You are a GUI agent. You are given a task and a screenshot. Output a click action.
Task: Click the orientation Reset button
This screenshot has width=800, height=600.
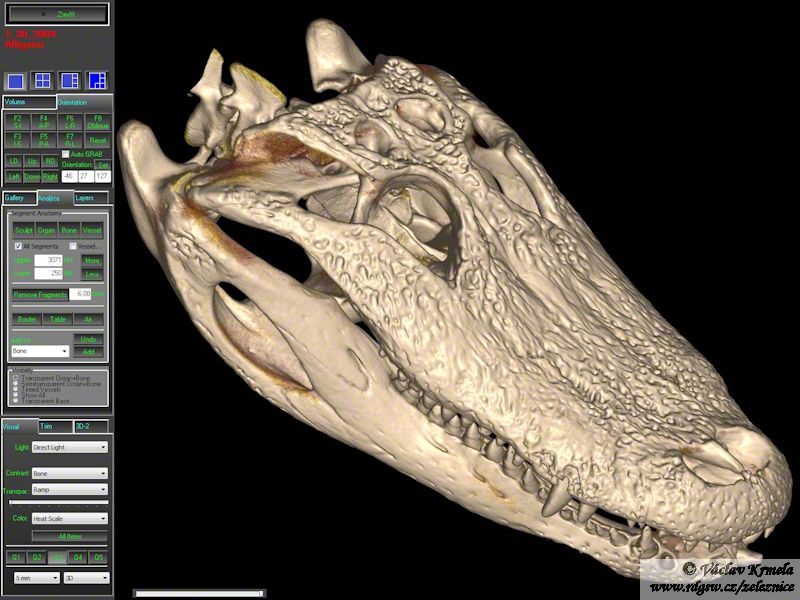point(97,140)
